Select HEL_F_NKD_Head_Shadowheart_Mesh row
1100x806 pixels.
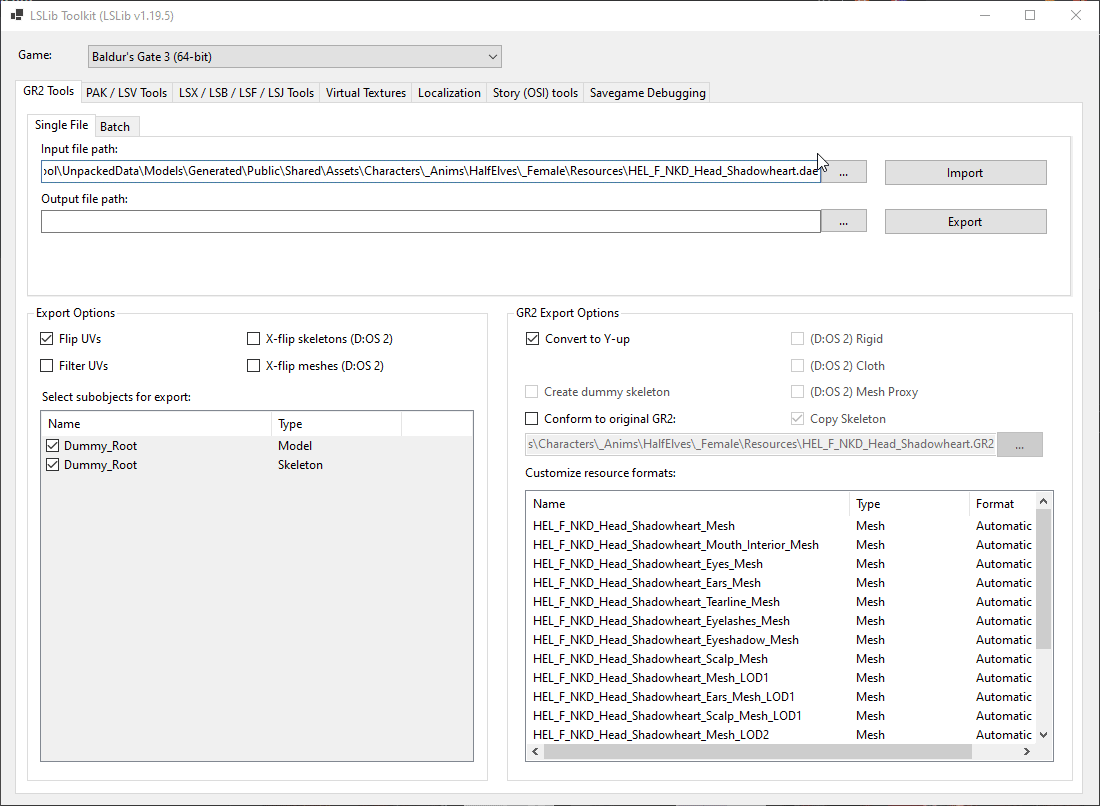(x=782, y=526)
